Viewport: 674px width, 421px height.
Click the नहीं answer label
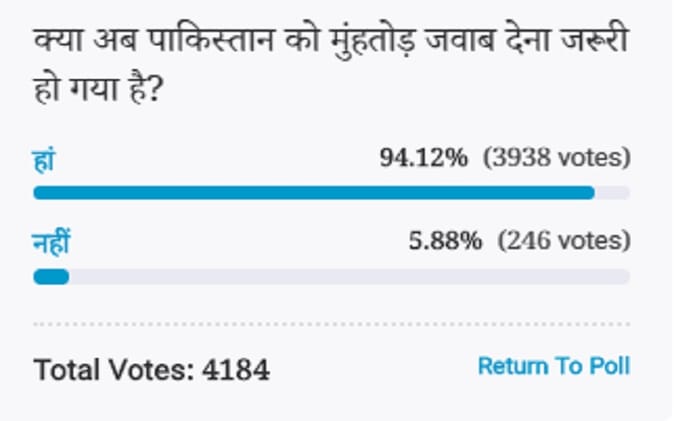(x=52, y=243)
